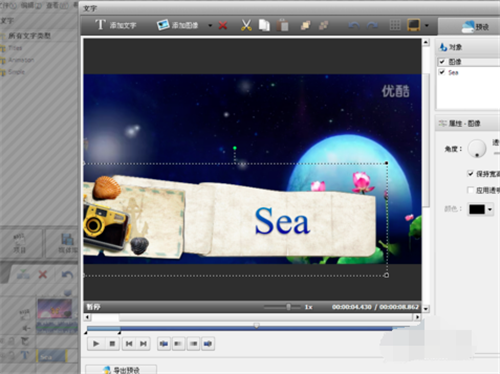Adjust the playback speed slider handle
The image size is (500, 374).
tap(288, 307)
